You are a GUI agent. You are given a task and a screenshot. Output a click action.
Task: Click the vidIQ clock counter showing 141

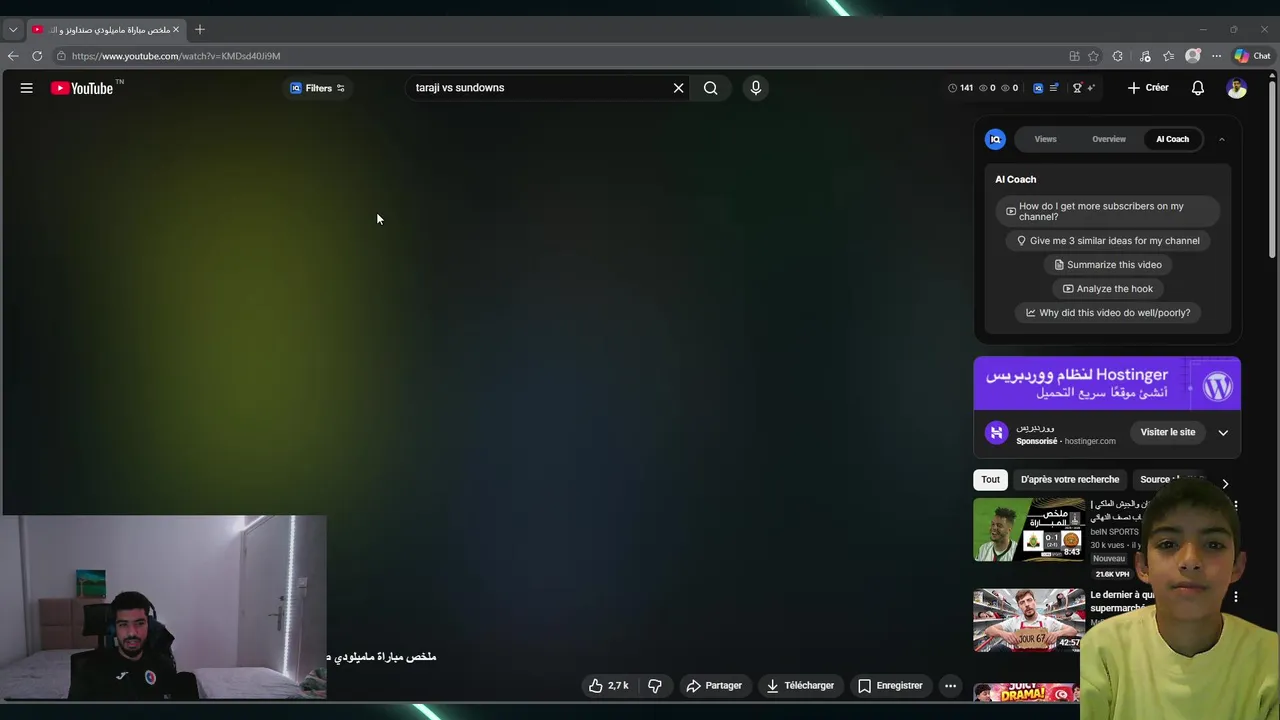click(960, 88)
